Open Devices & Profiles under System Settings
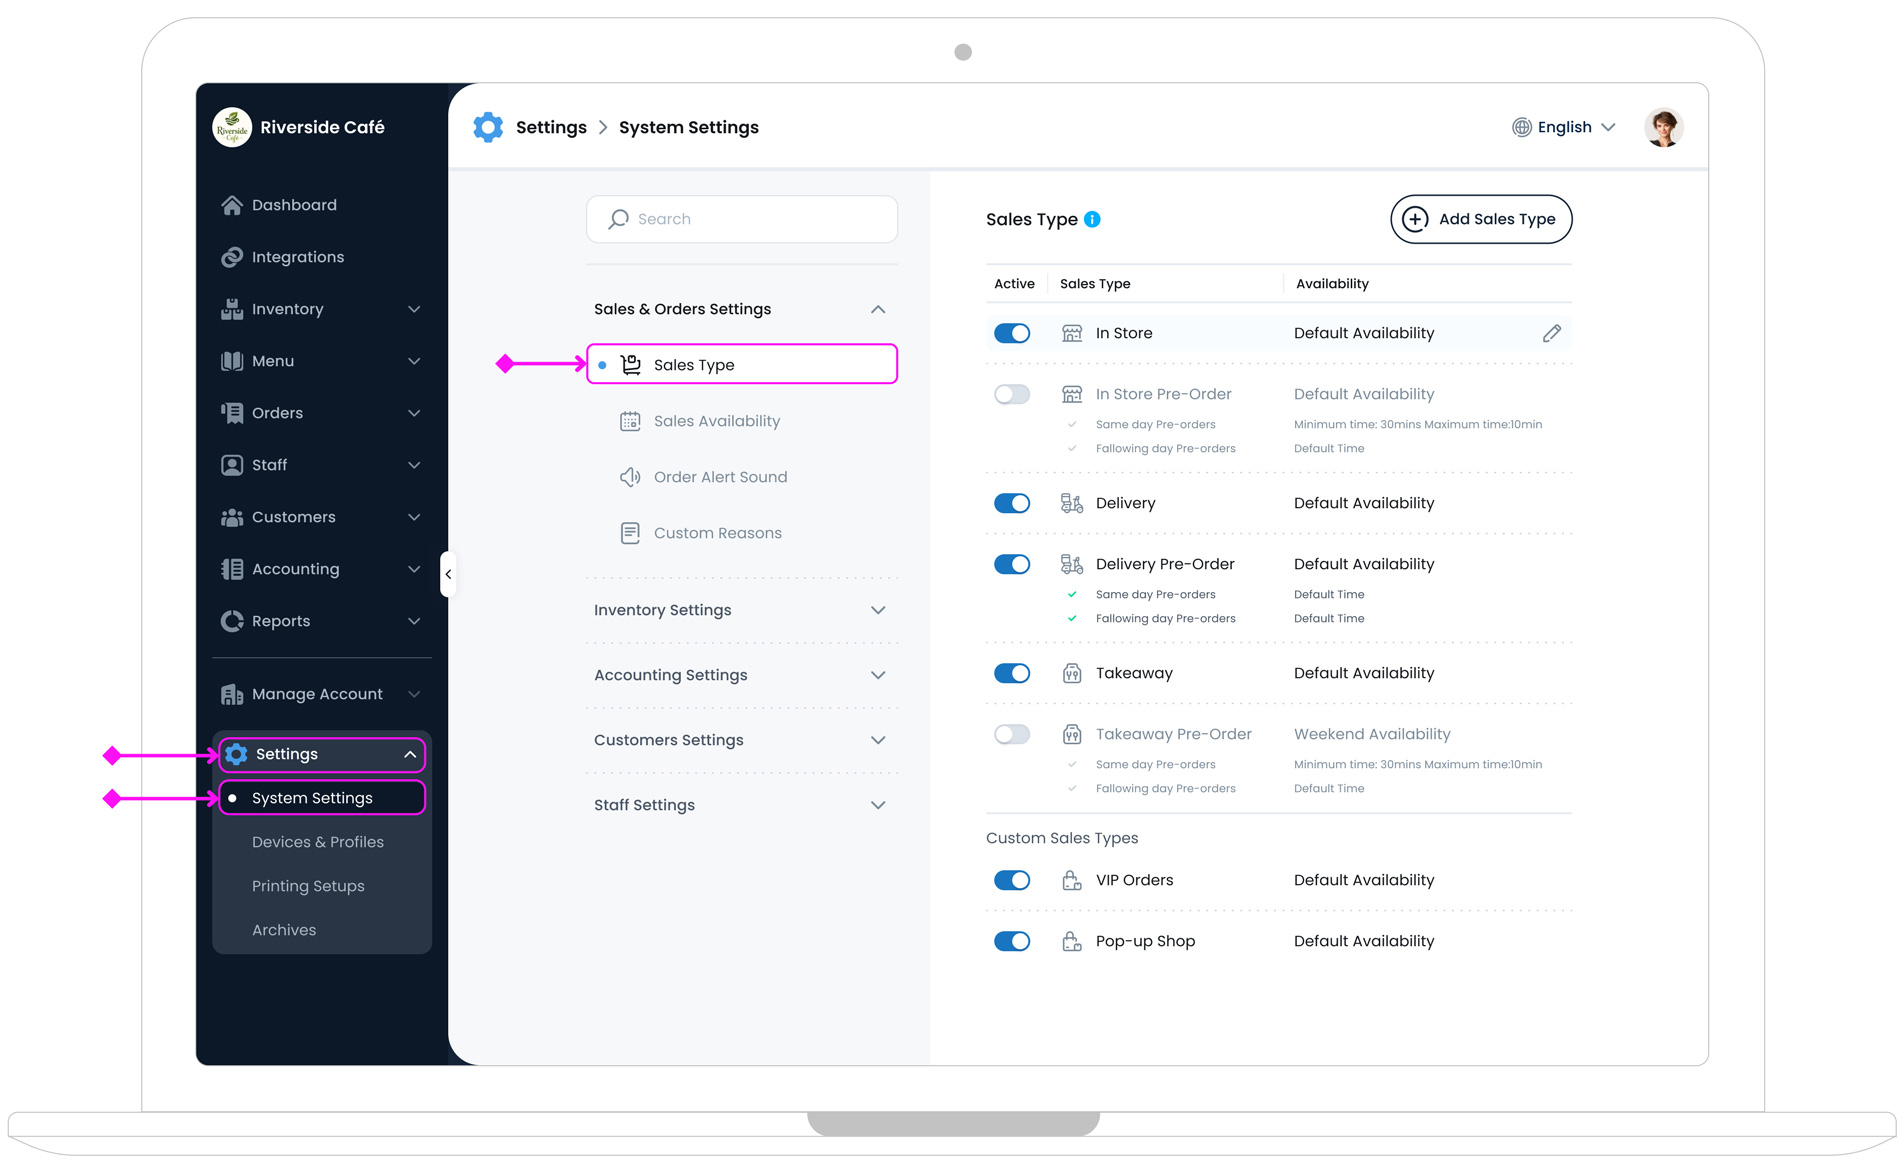The height and width of the screenshot is (1173, 1904). tap(318, 842)
